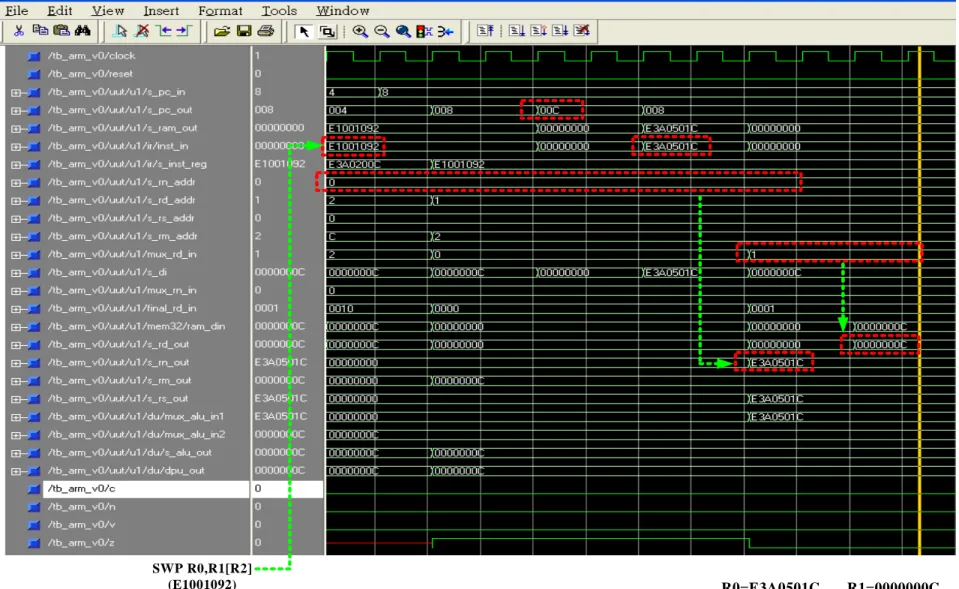Open the Insert menu
The height and width of the screenshot is (589, 959).
(161, 10)
